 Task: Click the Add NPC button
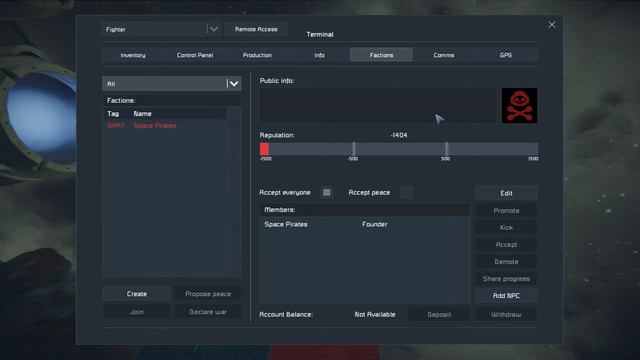[x=506, y=296]
